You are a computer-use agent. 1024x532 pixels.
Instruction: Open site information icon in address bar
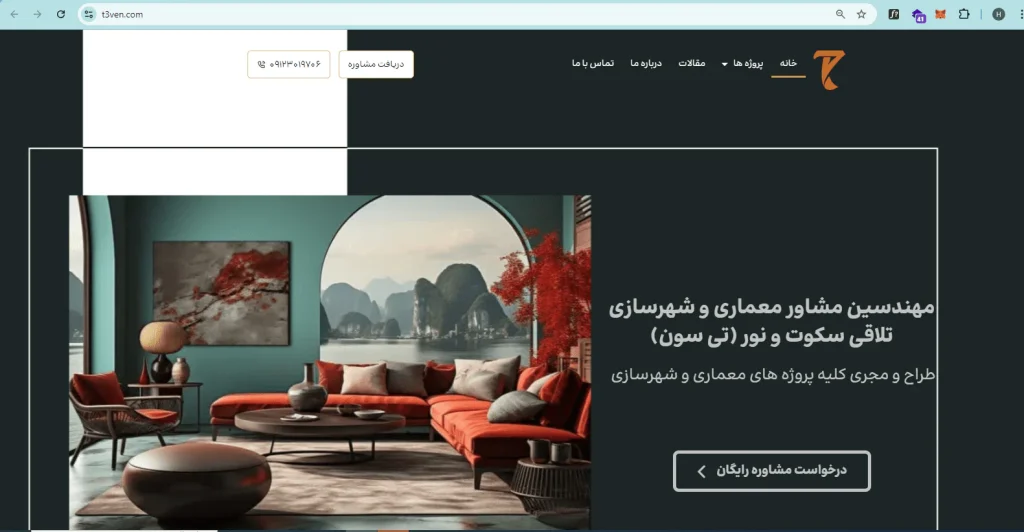pos(89,14)
